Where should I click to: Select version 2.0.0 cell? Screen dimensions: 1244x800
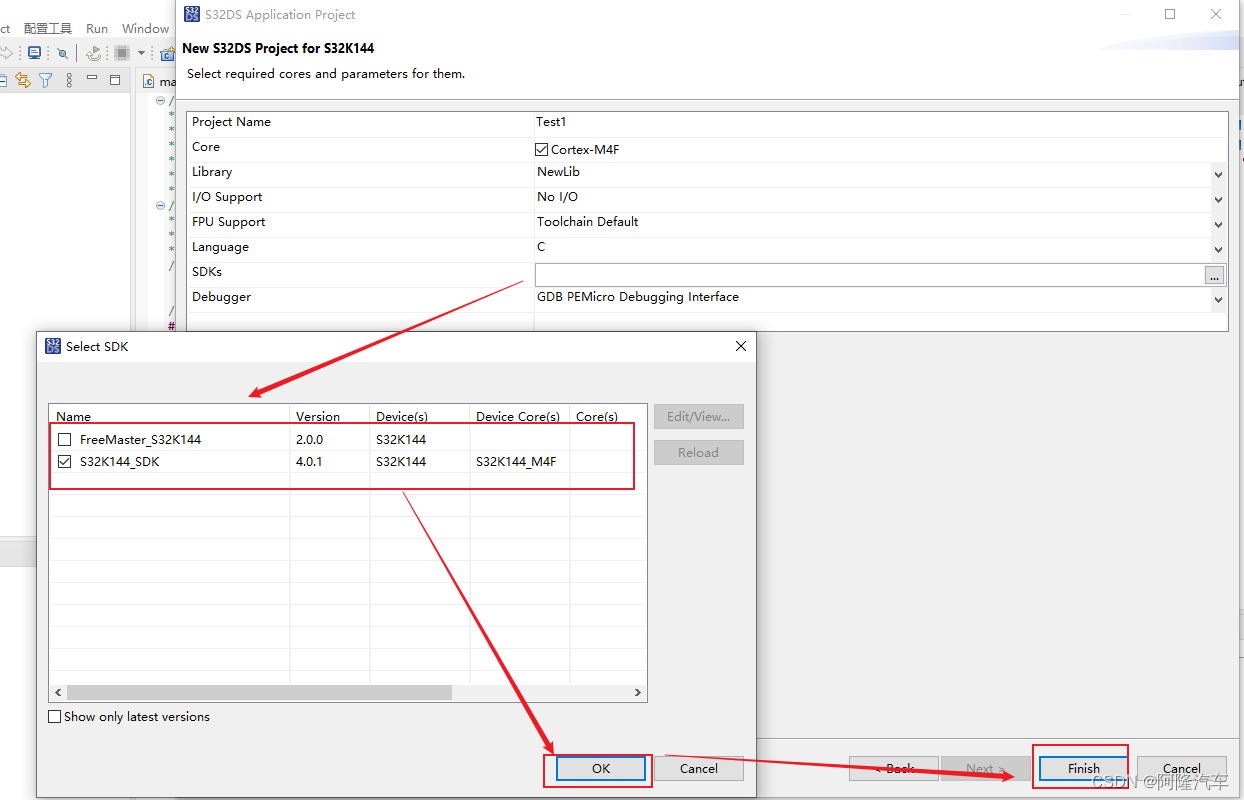click(x=309, y=440)
